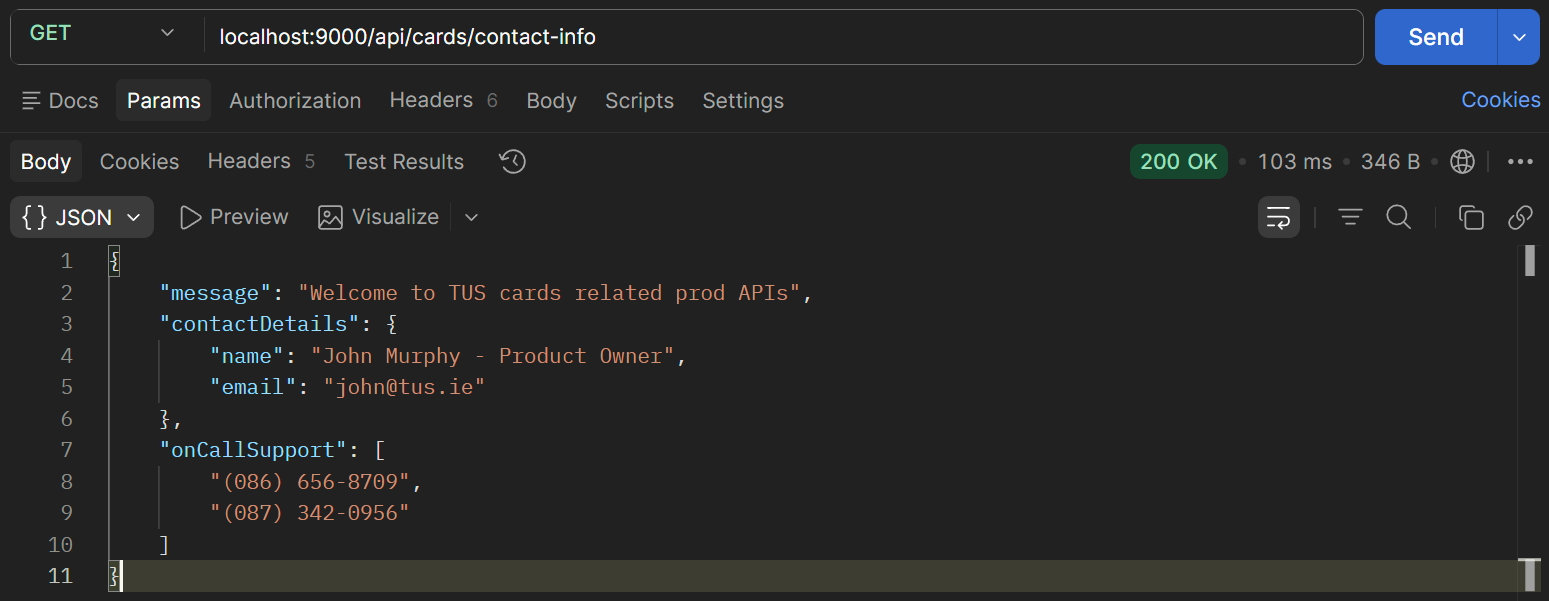Search within the response body

pyautogui.click(x=1398, y=217)
